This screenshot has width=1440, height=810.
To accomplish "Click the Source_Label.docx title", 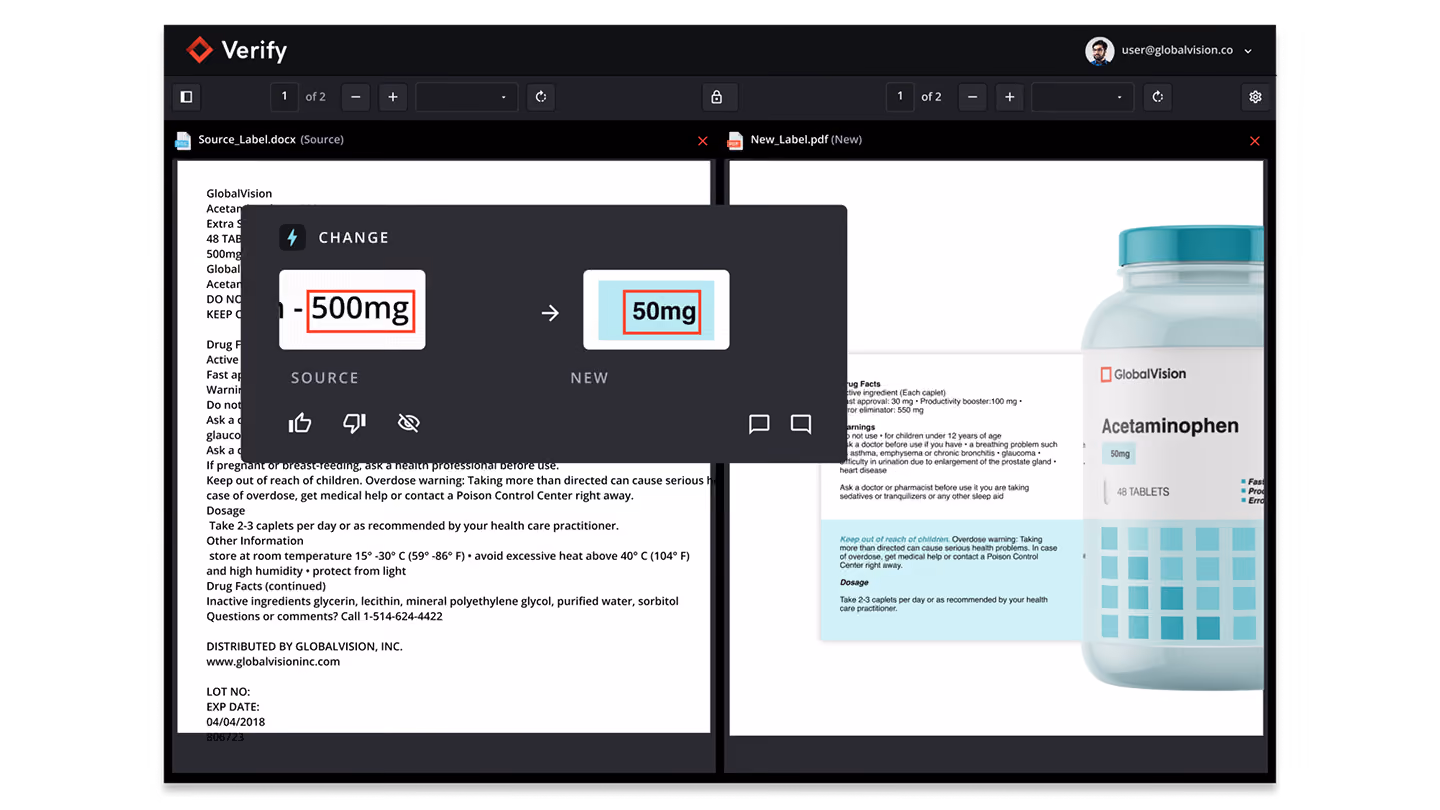I will 247,140.
